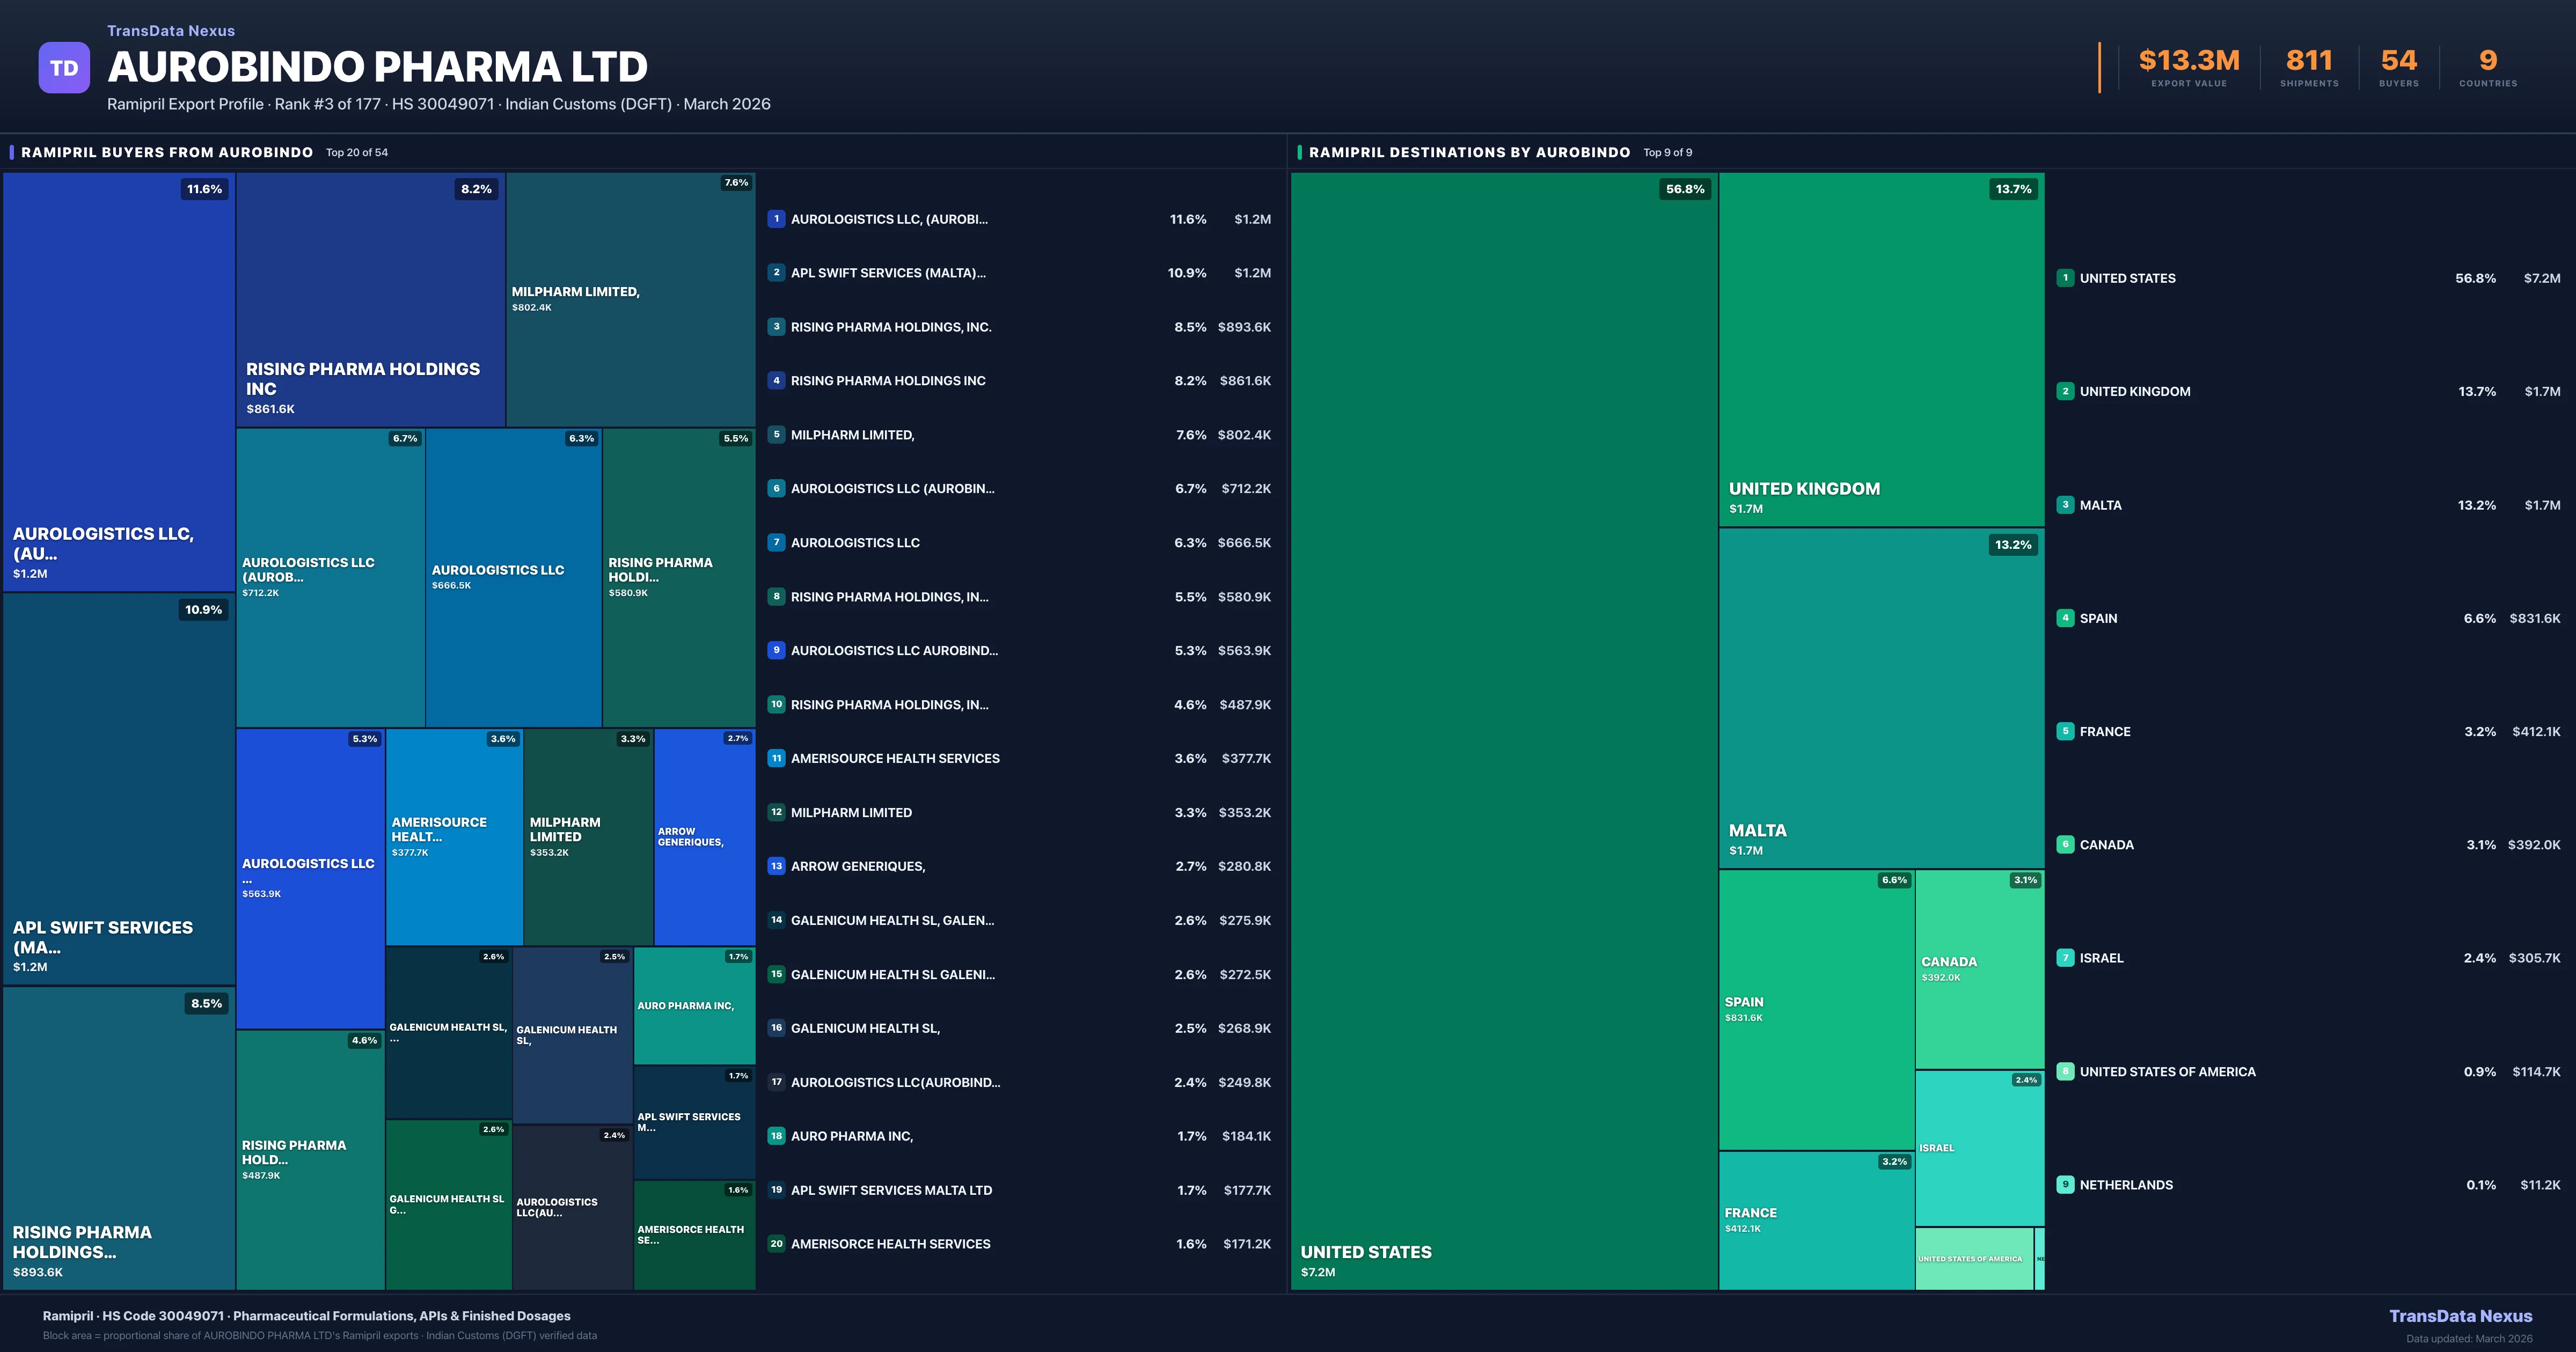Image resolution: width=2576 pixels, height=1352 pixels.
Task: Click the APL SWIFT SERVICES treemap block
Action: pyautogui.click(x=118, y=788)
